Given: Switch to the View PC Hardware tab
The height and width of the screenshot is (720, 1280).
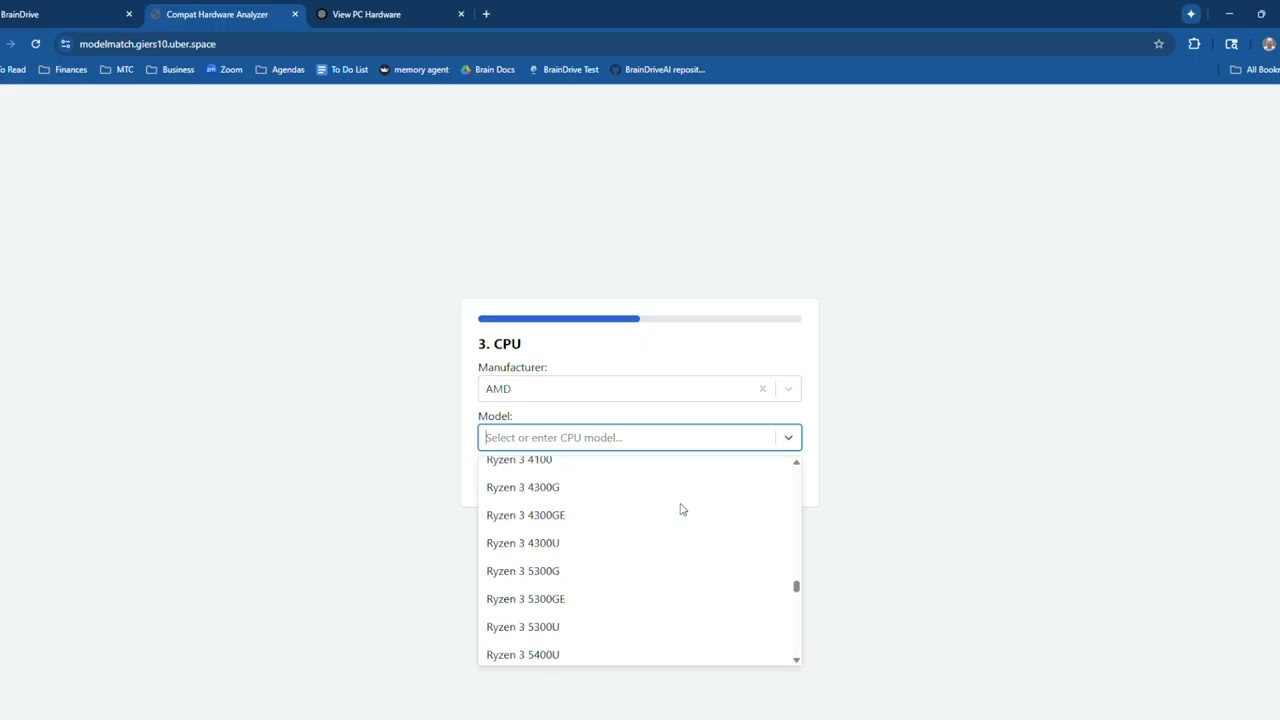Looking at the screenshot, I should [x=366, y=14].
